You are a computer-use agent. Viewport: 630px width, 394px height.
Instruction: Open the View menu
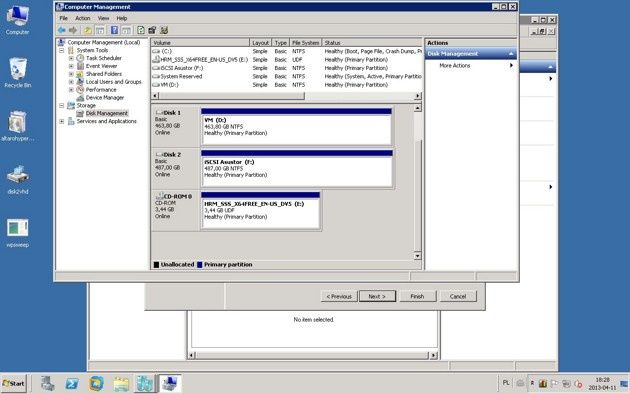(103, 18)
